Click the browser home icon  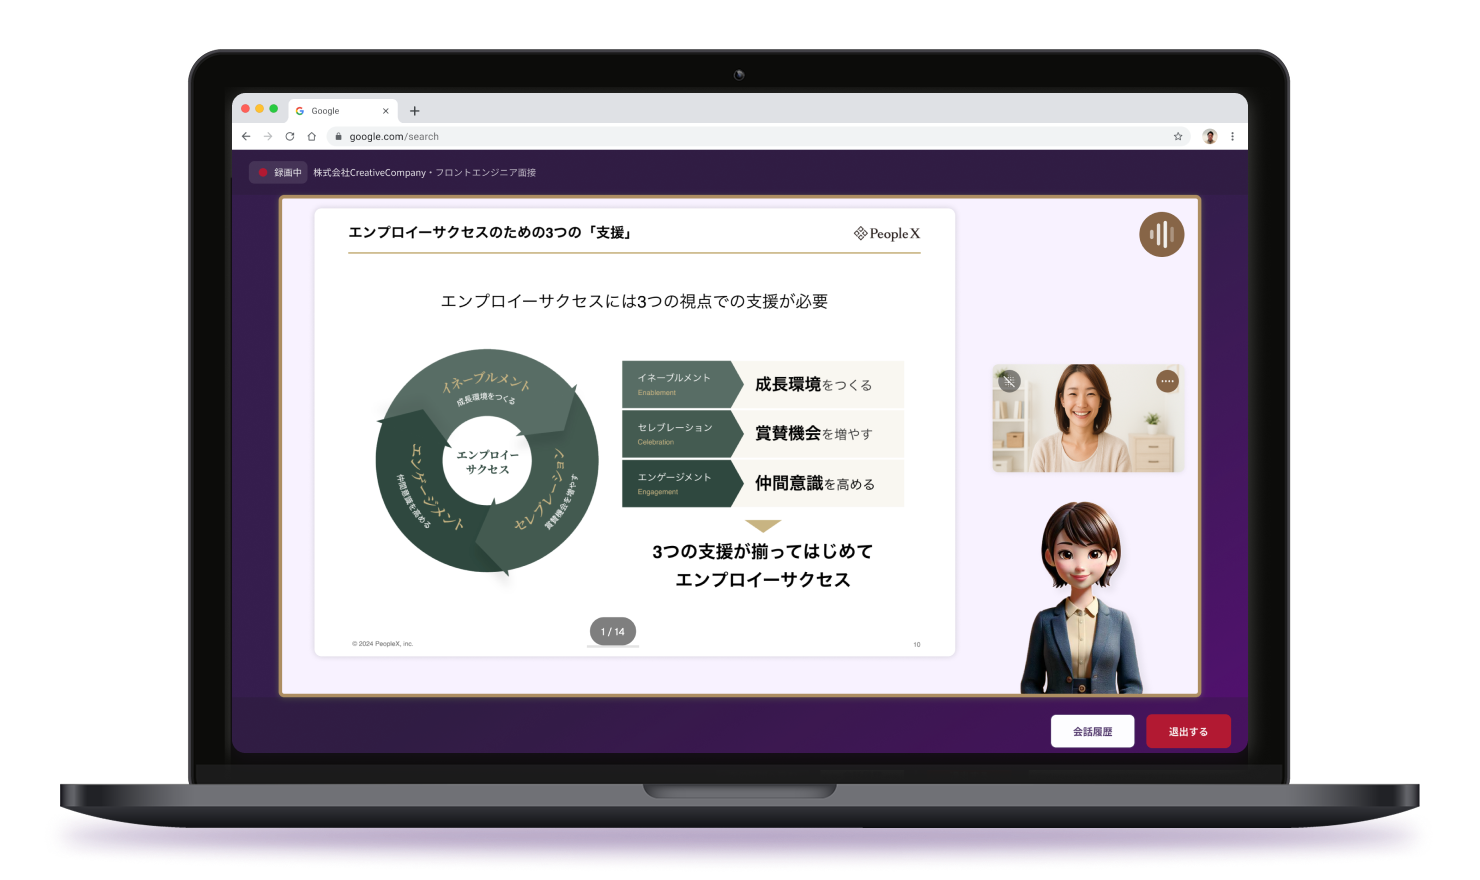(312, 136)
